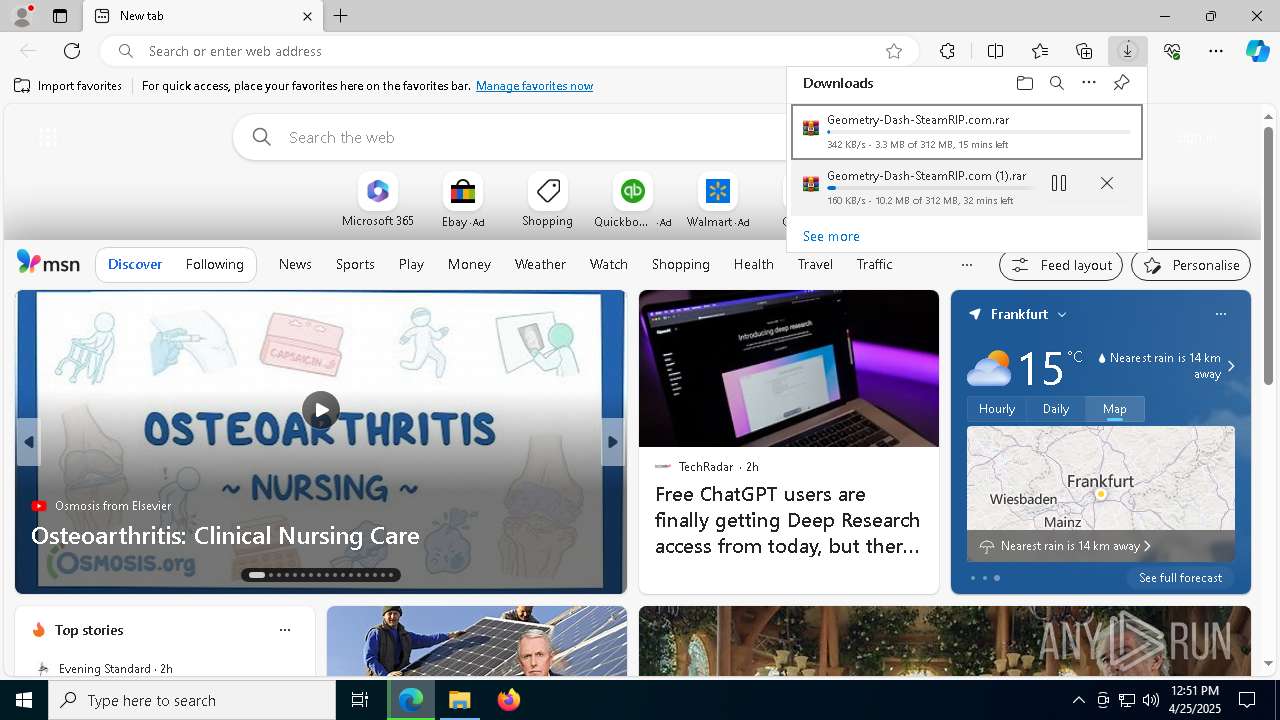This screenshot has width=1280, height=720.
Task: Open Windows Start menu
Action: 24,700
